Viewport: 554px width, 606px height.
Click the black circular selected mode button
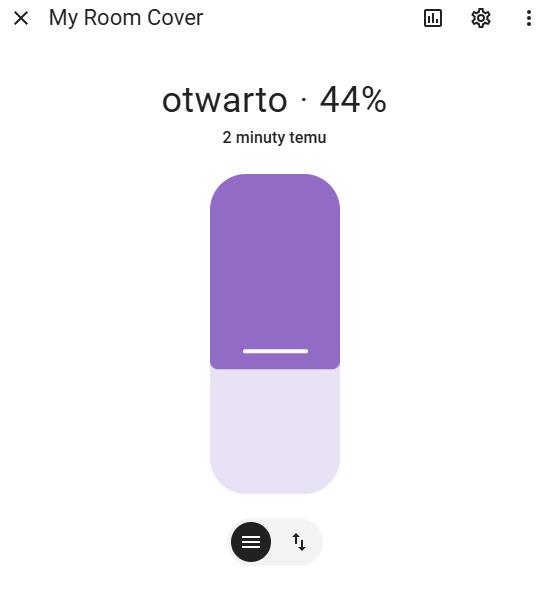[251, 541]
